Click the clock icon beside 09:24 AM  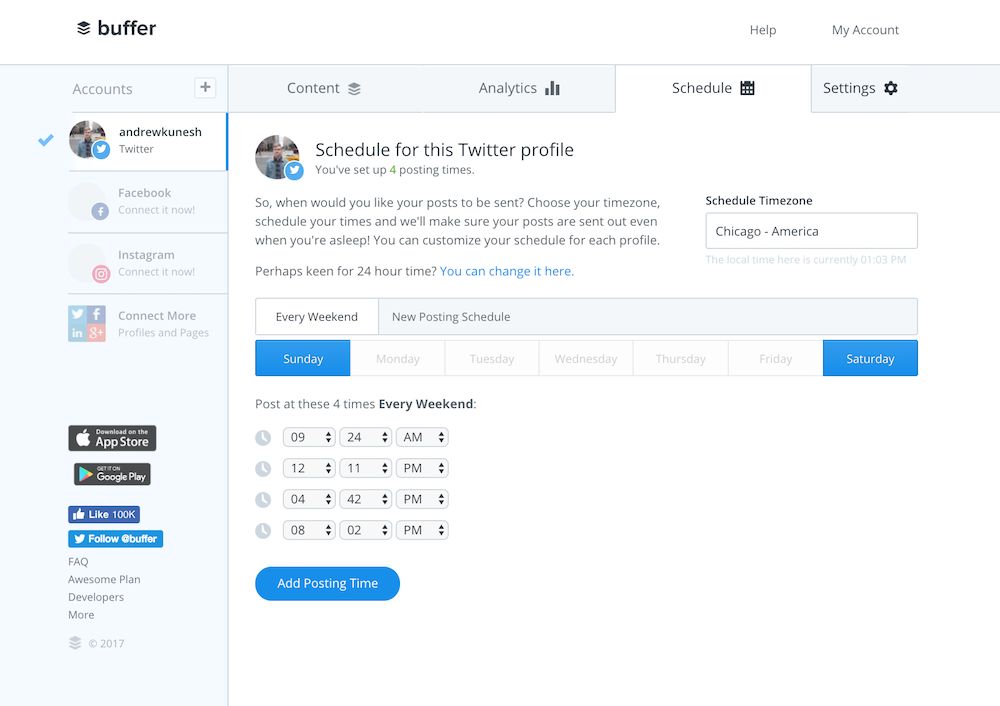click(x=263, y=437)
